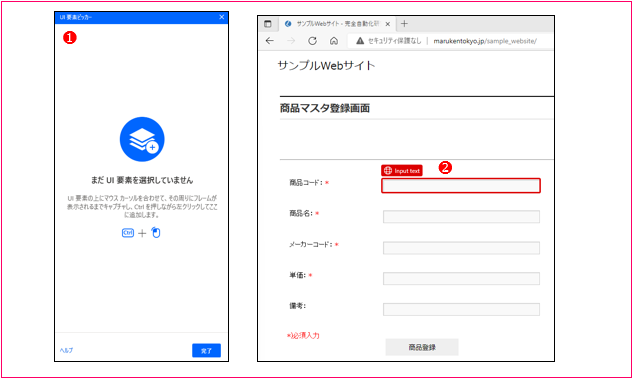Click the 単価 input field
The width and height of the screenshot is (633, 380).
461,278
